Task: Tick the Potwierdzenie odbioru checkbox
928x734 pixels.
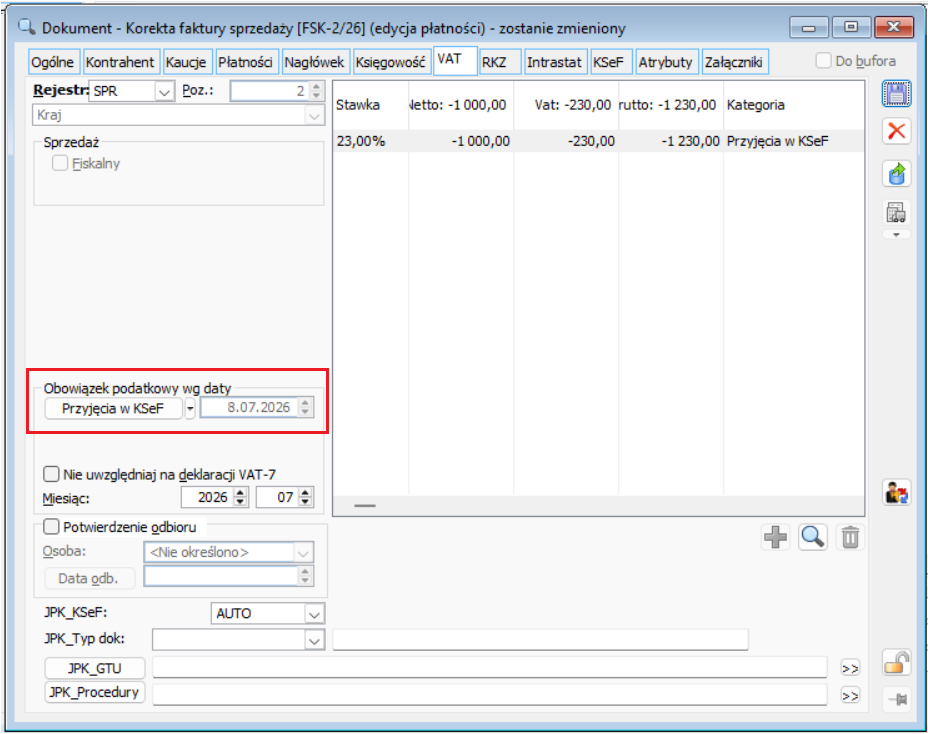Action: tap(51, 526)
